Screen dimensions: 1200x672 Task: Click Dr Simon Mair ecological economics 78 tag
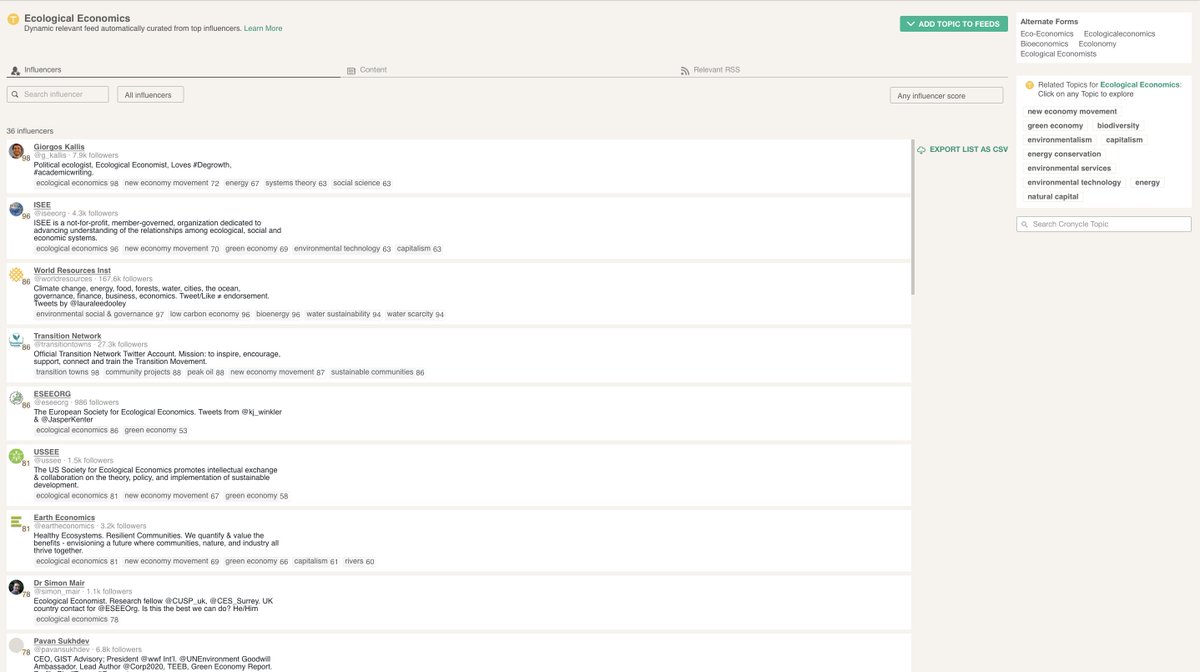[77, 619]
